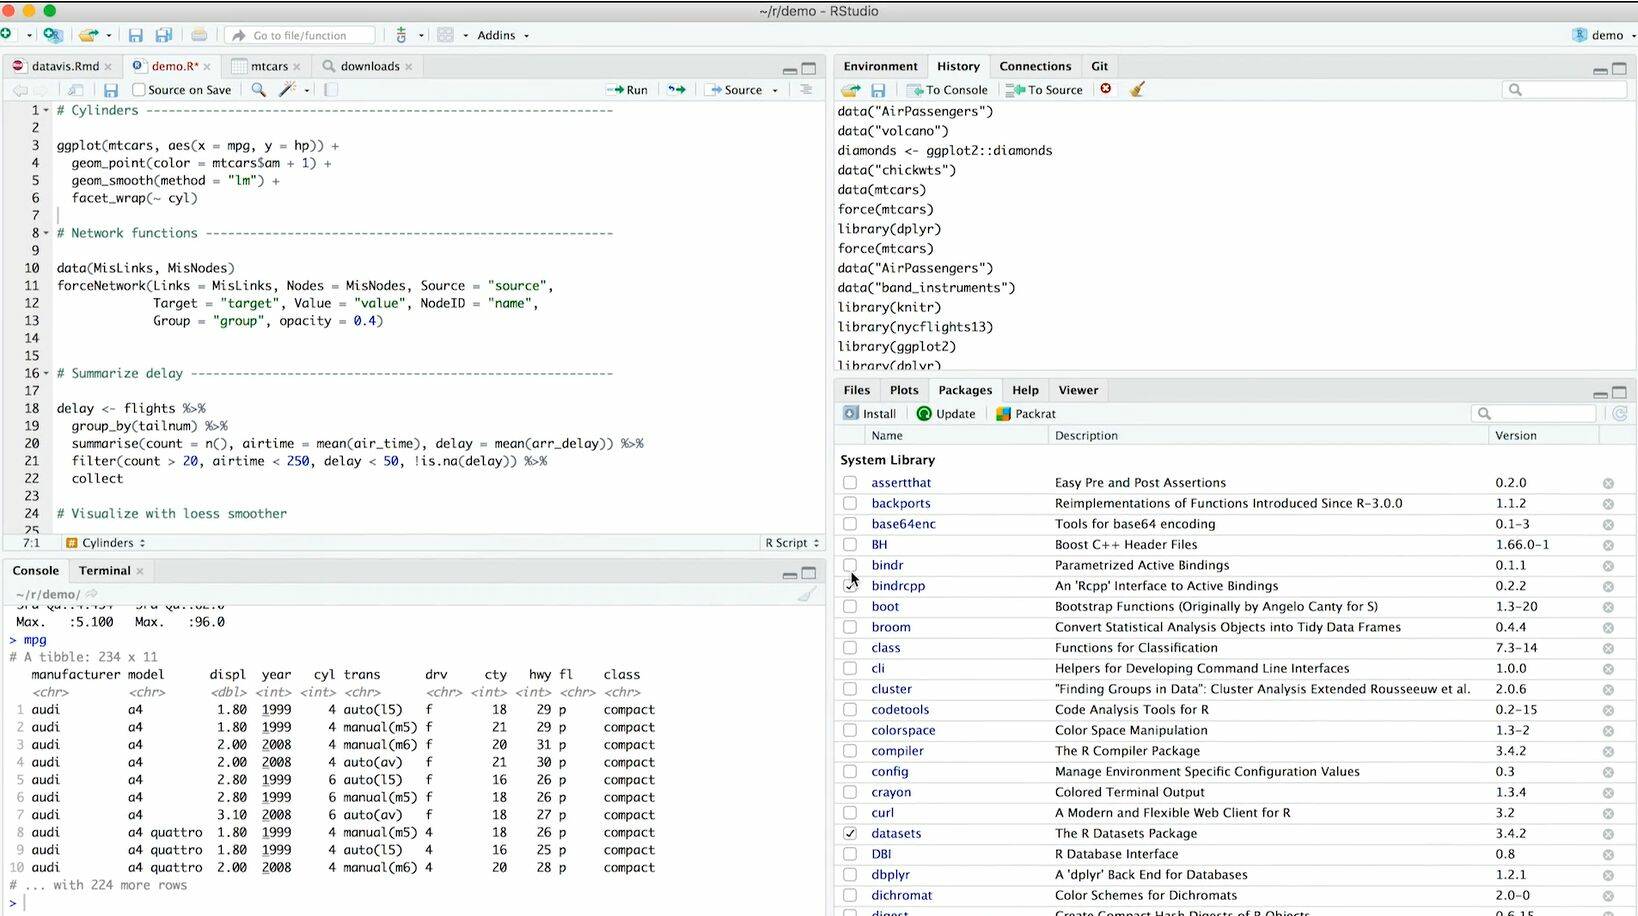Click the Go to file/function field
The height and width of the screenshot is (916, 1638).
(x=300, y=35)
